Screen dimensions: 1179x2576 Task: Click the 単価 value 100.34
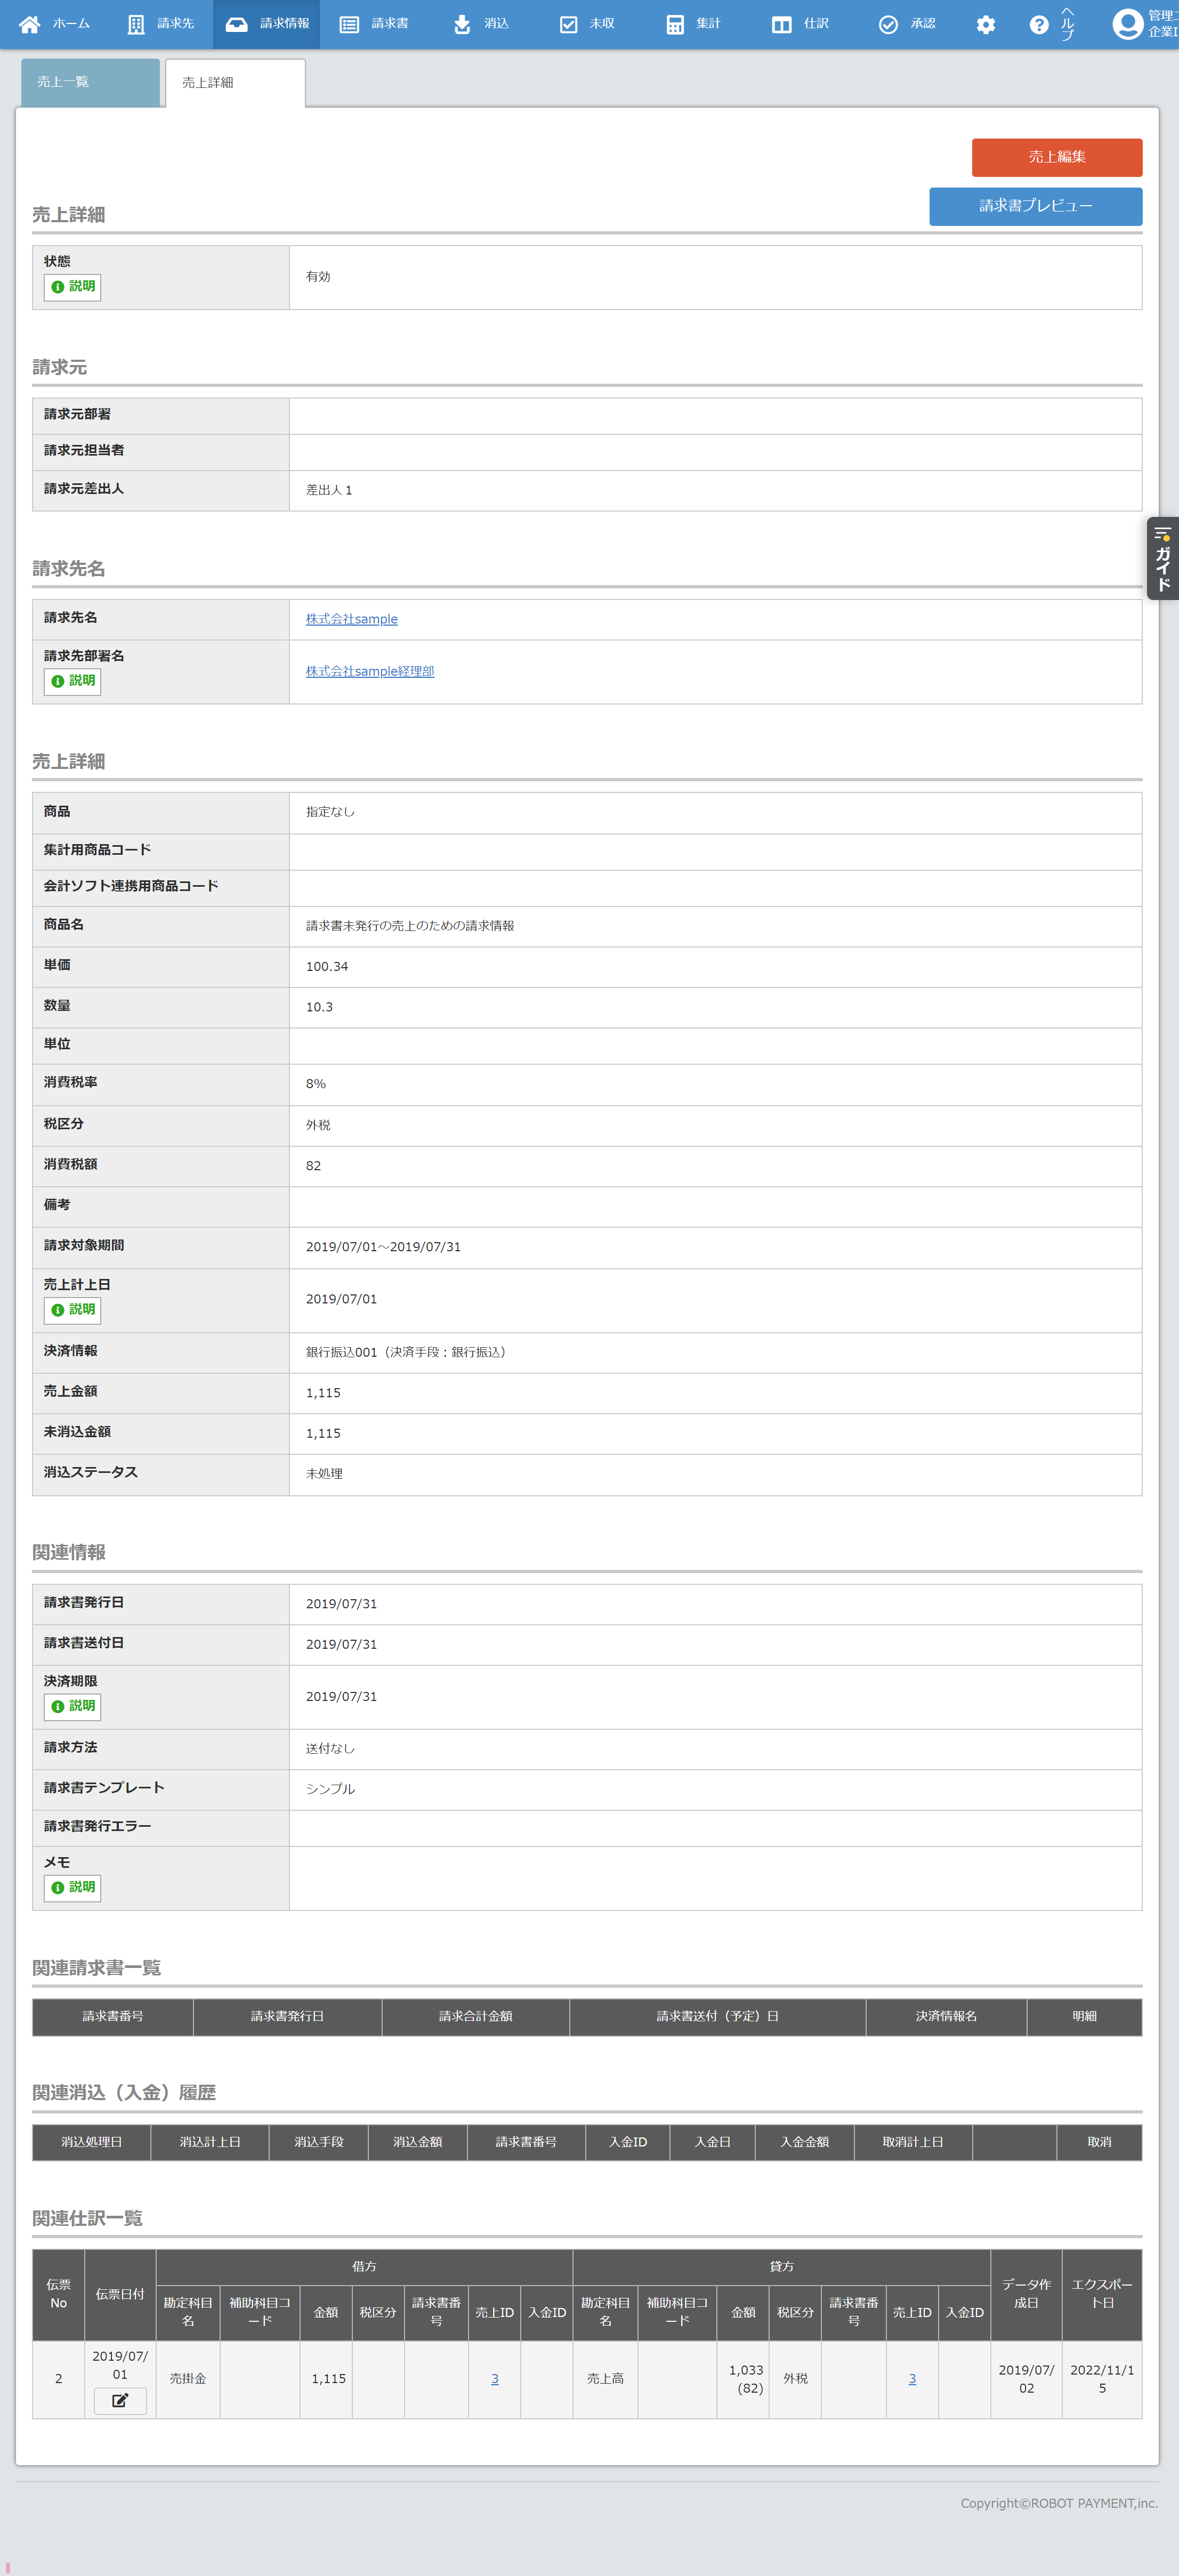(327, 967)
